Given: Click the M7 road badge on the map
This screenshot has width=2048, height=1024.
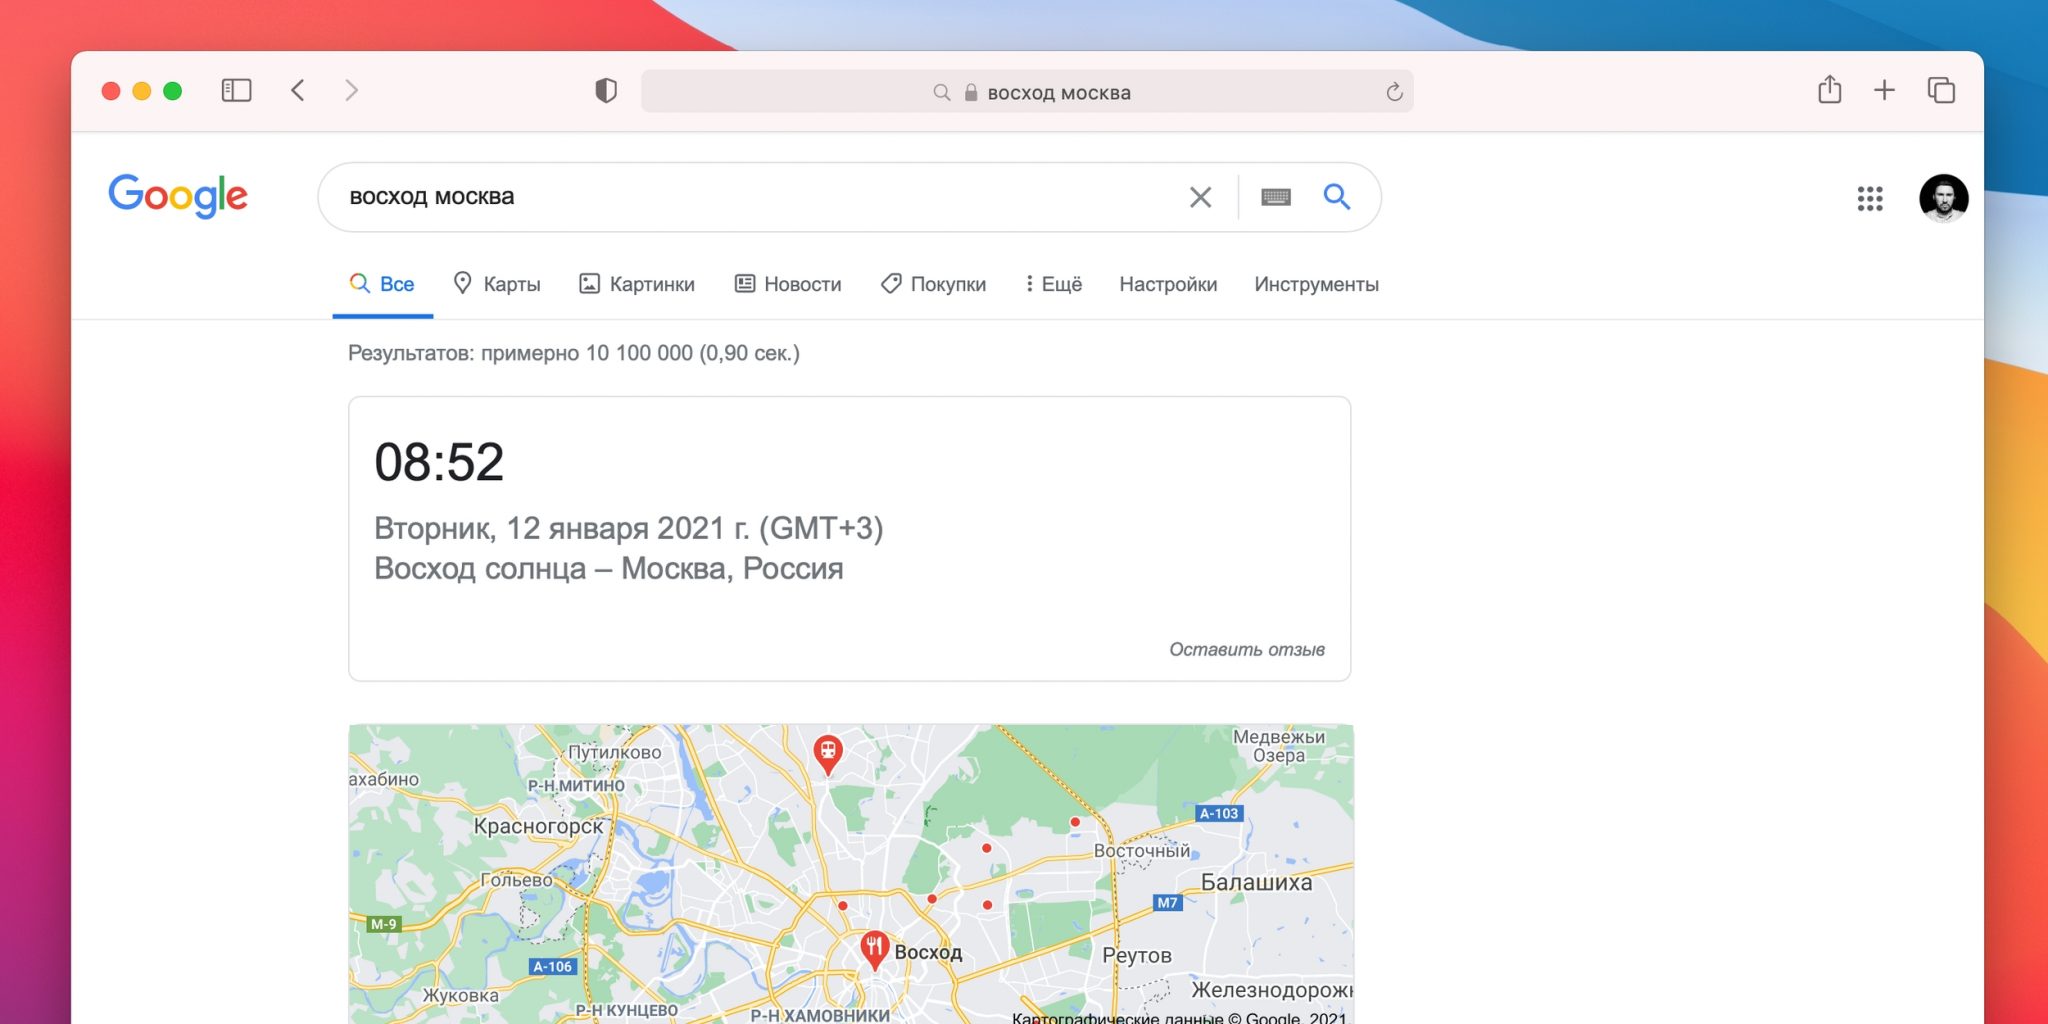Looking at the screenshot, I should coord(1167,902).
